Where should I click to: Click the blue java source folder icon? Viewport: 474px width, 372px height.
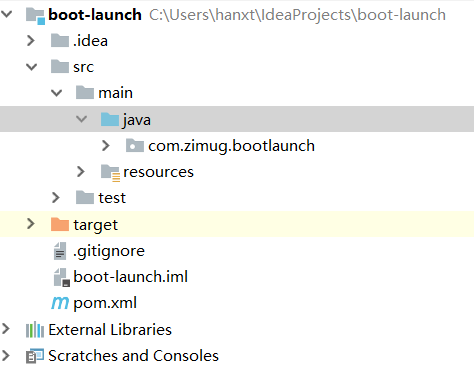pos(110,119)
